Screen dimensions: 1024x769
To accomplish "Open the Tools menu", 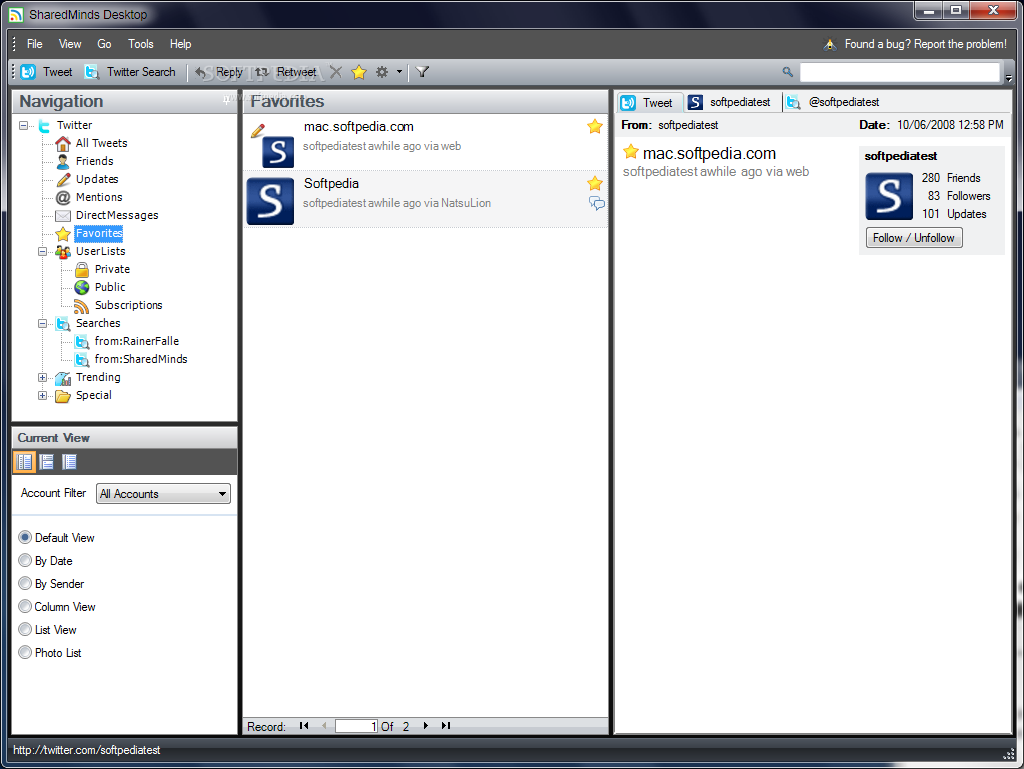I will click(x=140, y=44).
